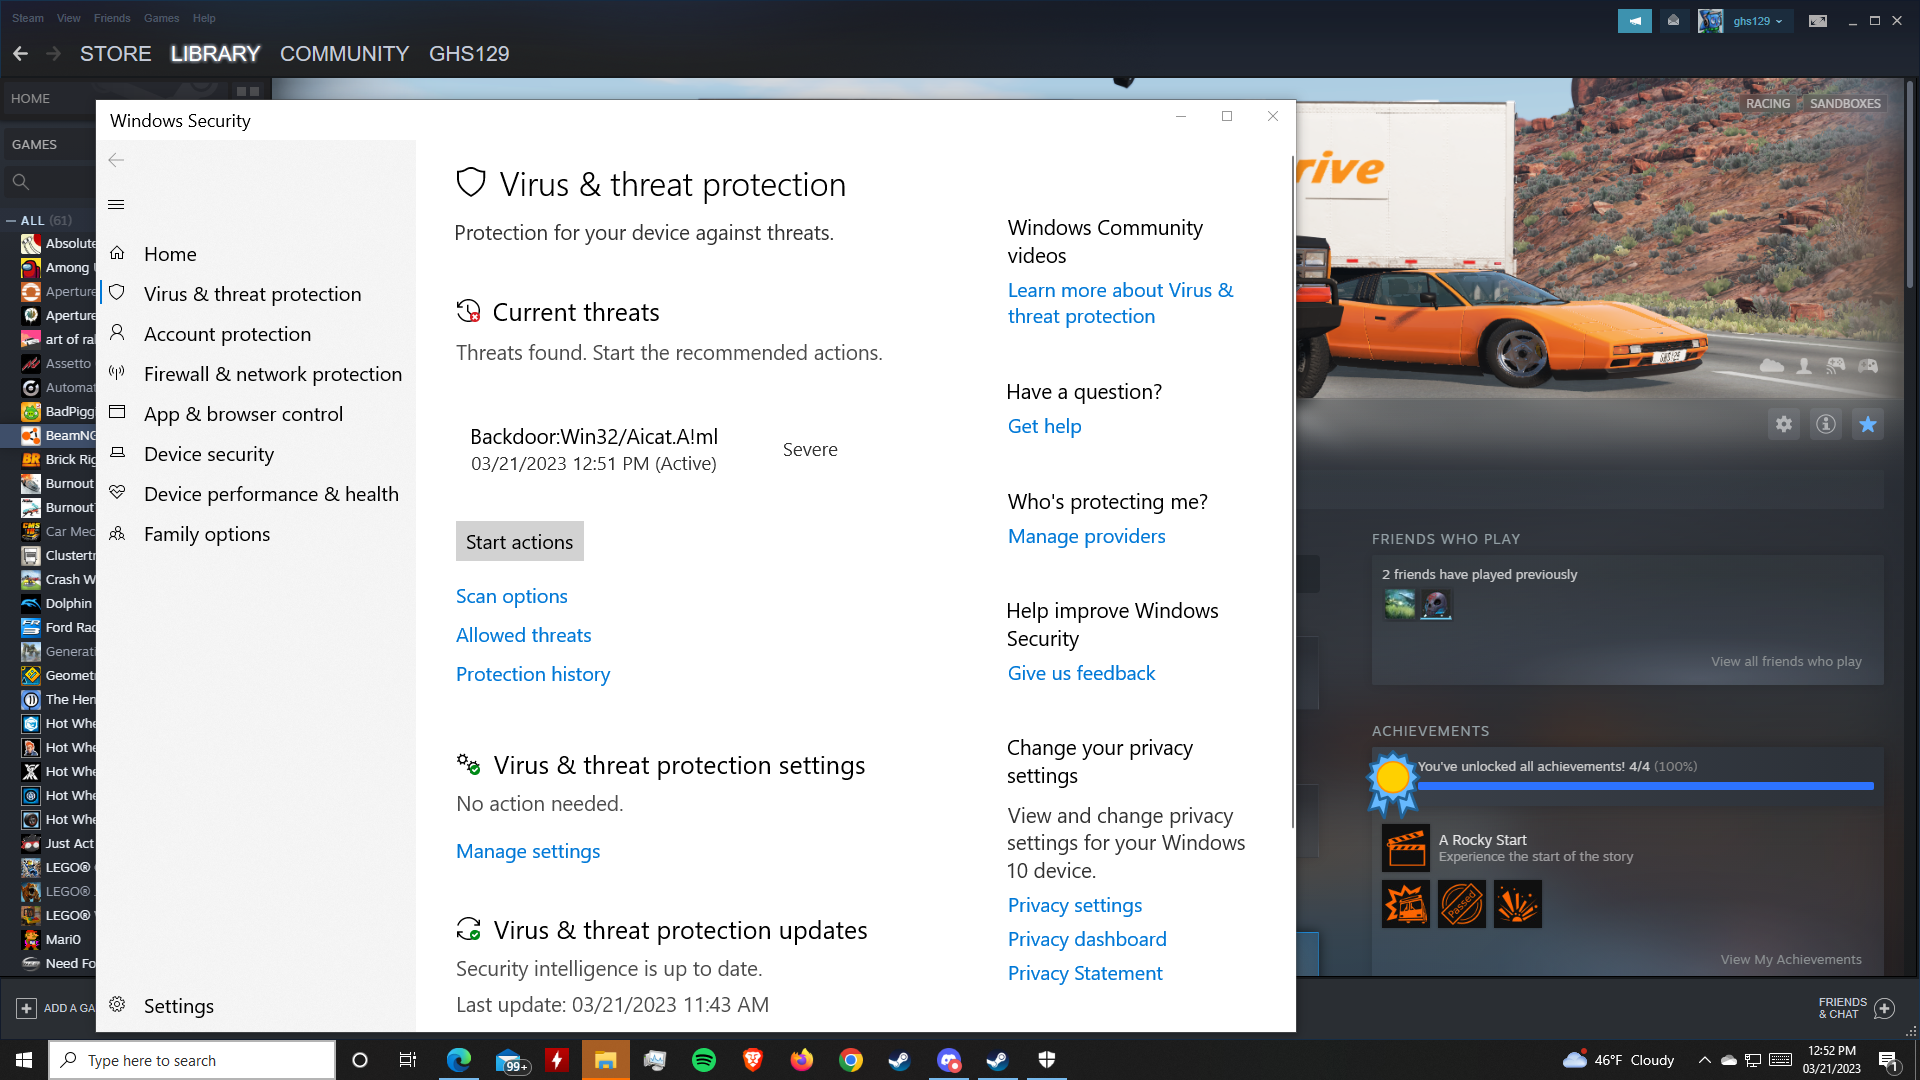
Task: Open the hamburger navigation menu in Windows Security
Action: (116, 205)
